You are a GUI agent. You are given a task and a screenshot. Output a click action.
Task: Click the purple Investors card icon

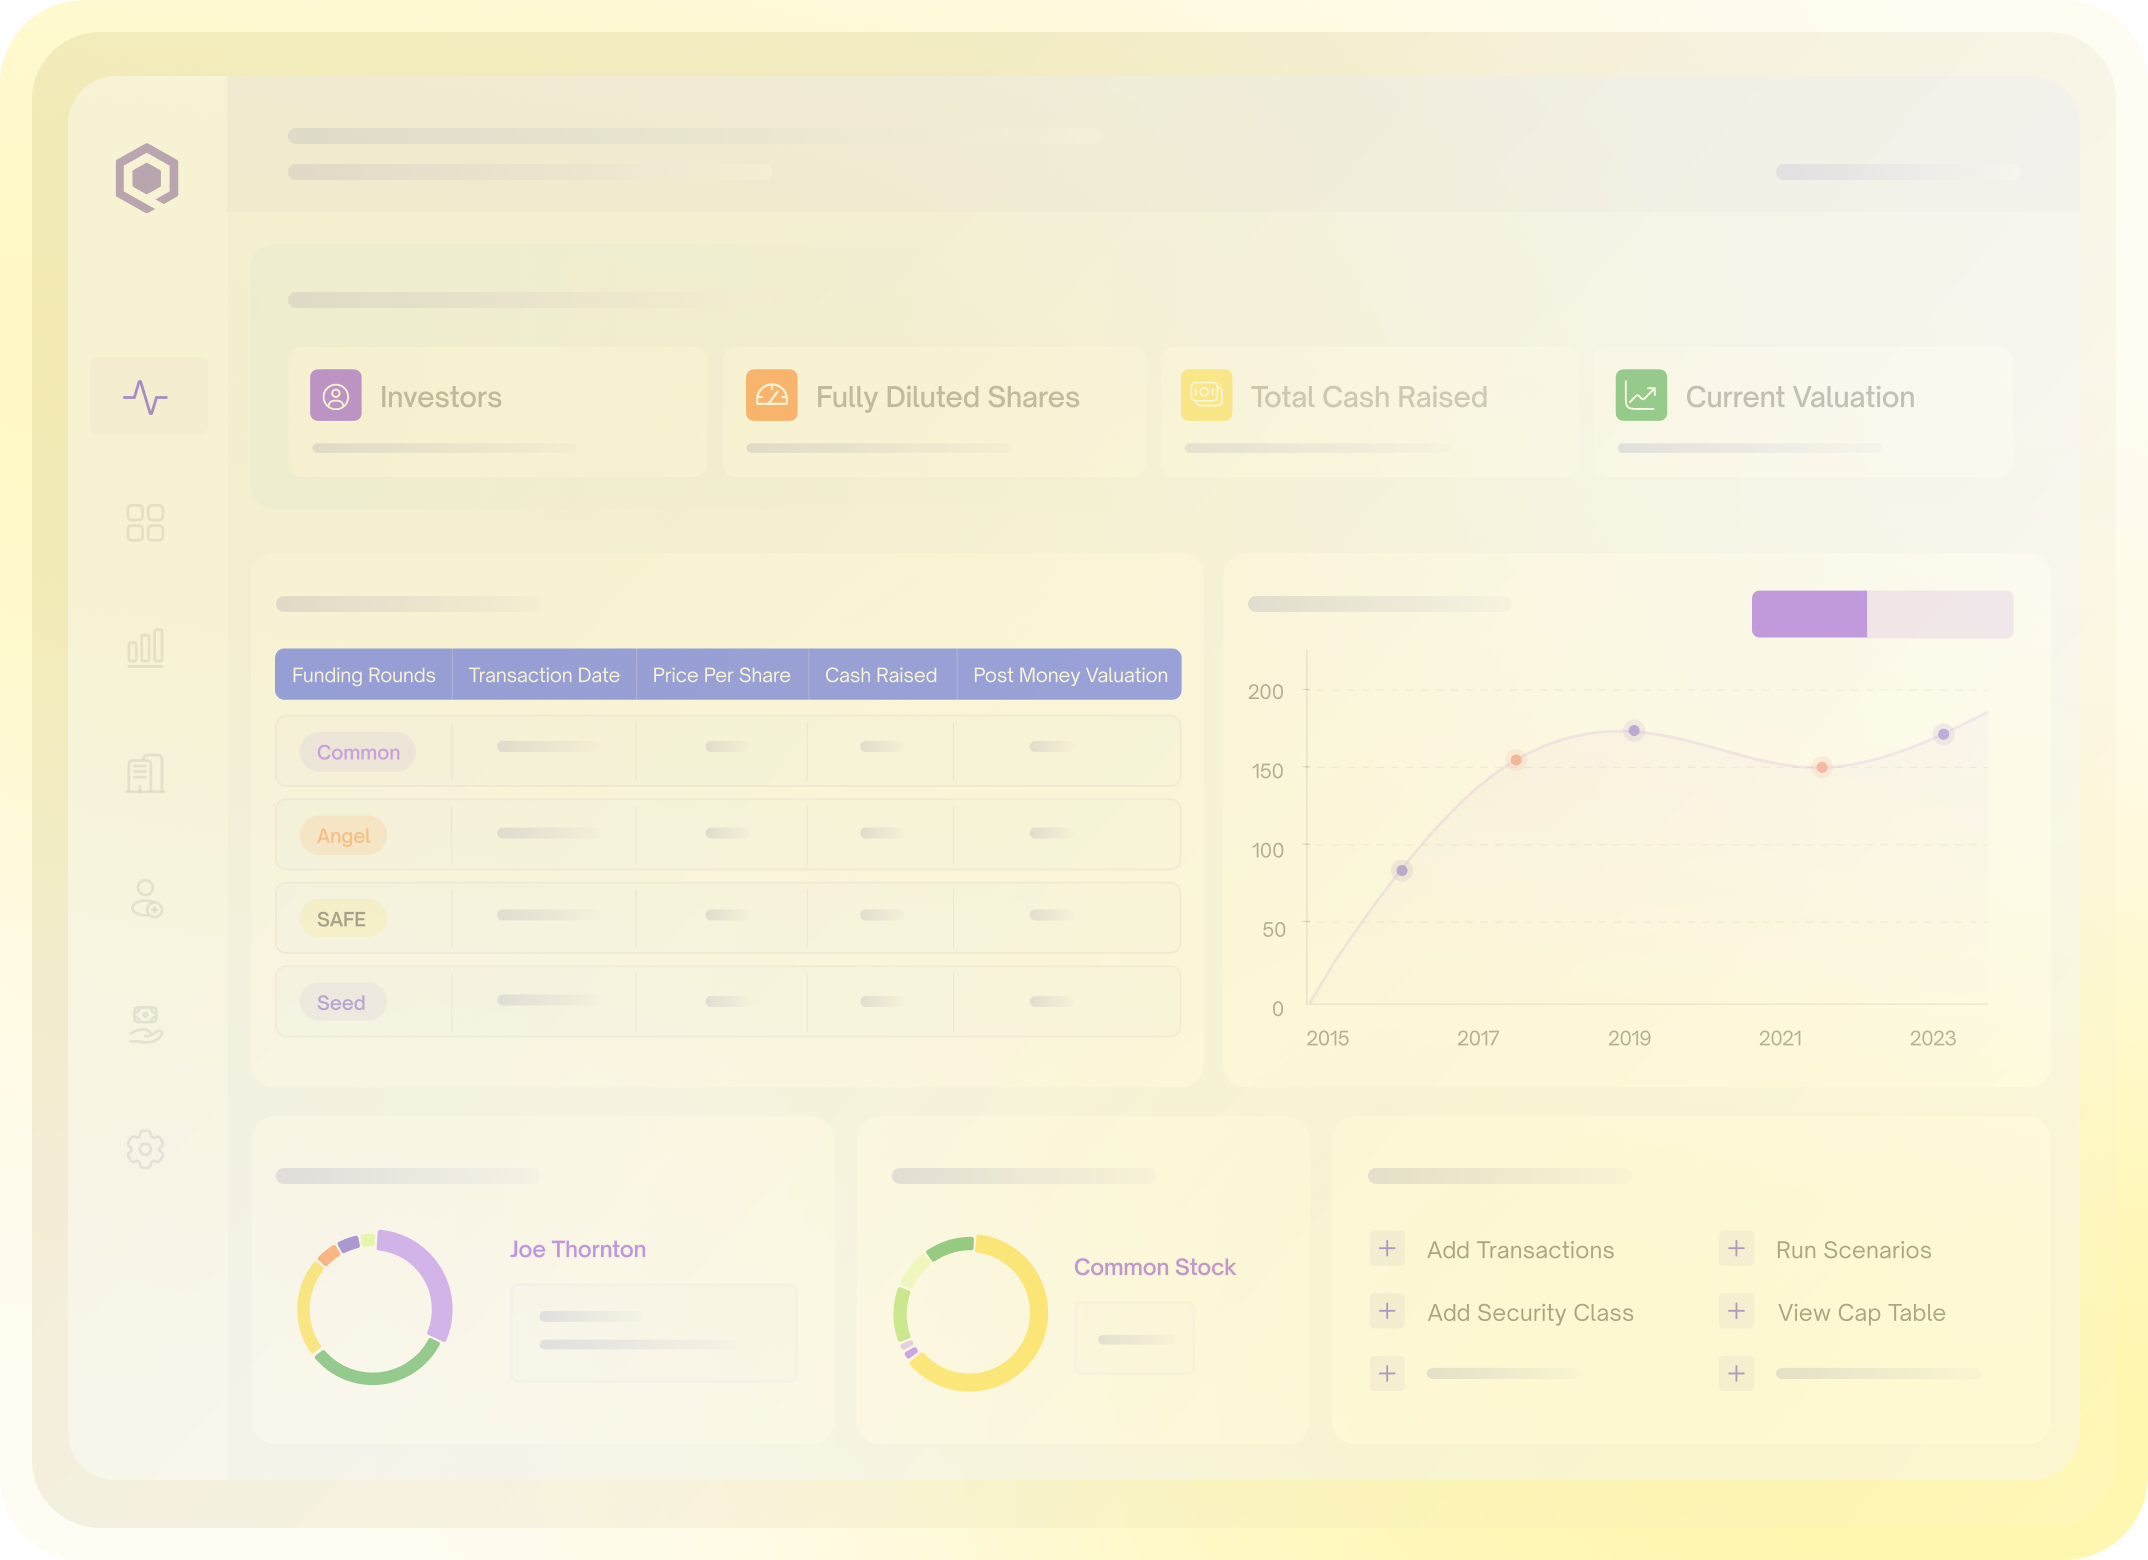pyautogui.click(x=336, y=396)
